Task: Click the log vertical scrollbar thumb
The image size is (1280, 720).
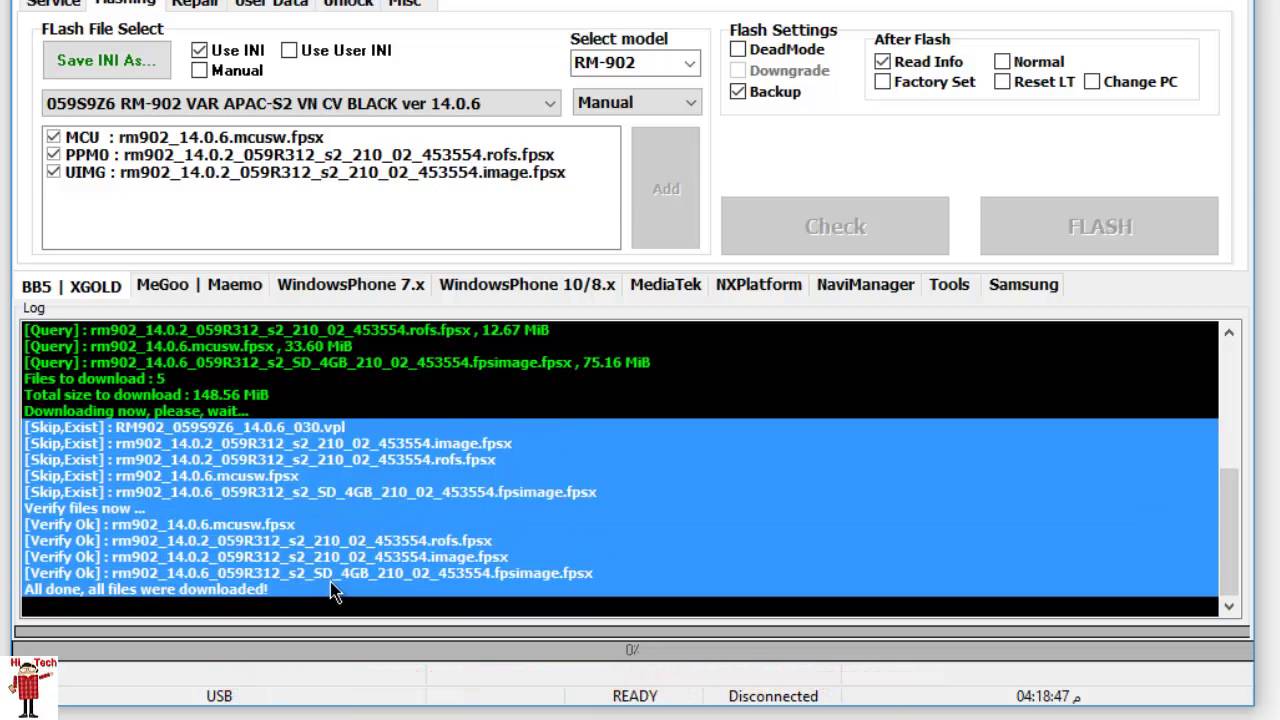Action: (x=1229, y=531)
